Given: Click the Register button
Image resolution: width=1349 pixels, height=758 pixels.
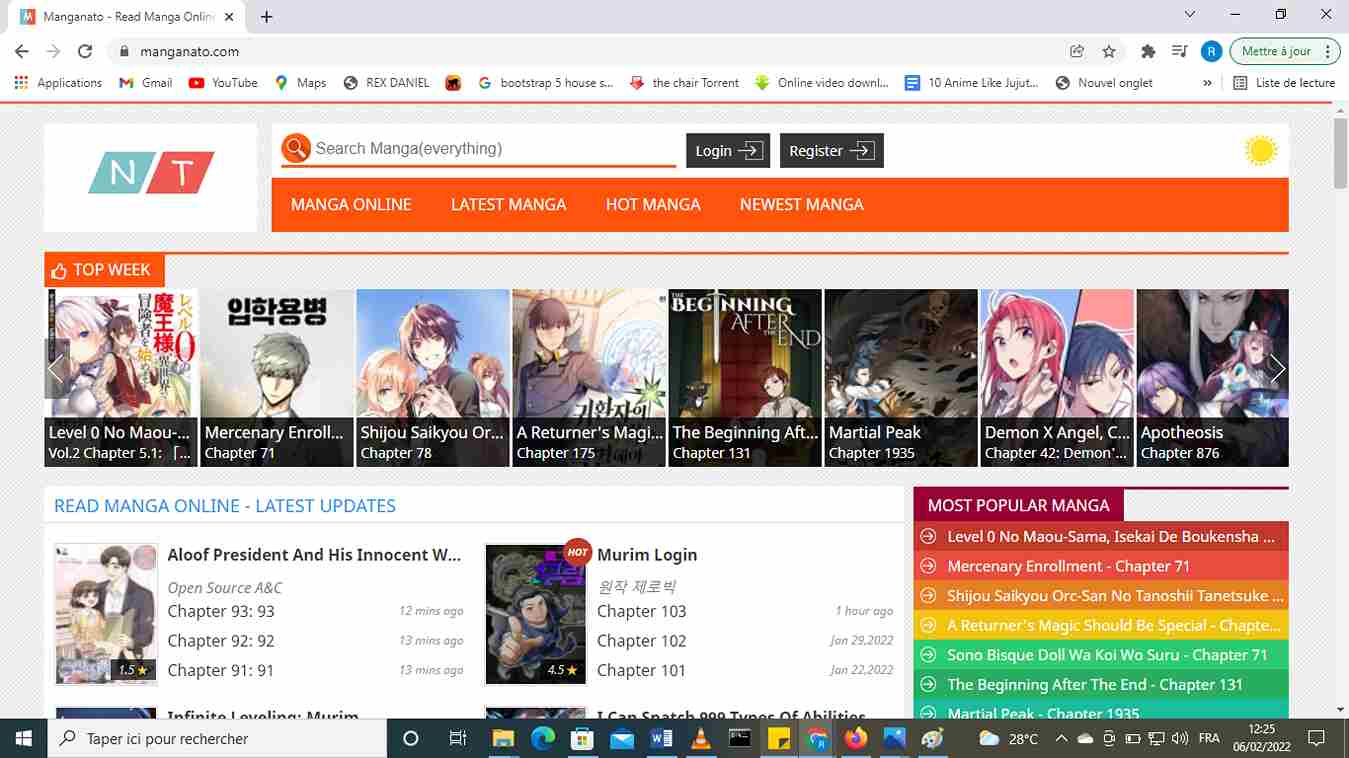Looking at the screenshot, I should click(x=832, y=150).
